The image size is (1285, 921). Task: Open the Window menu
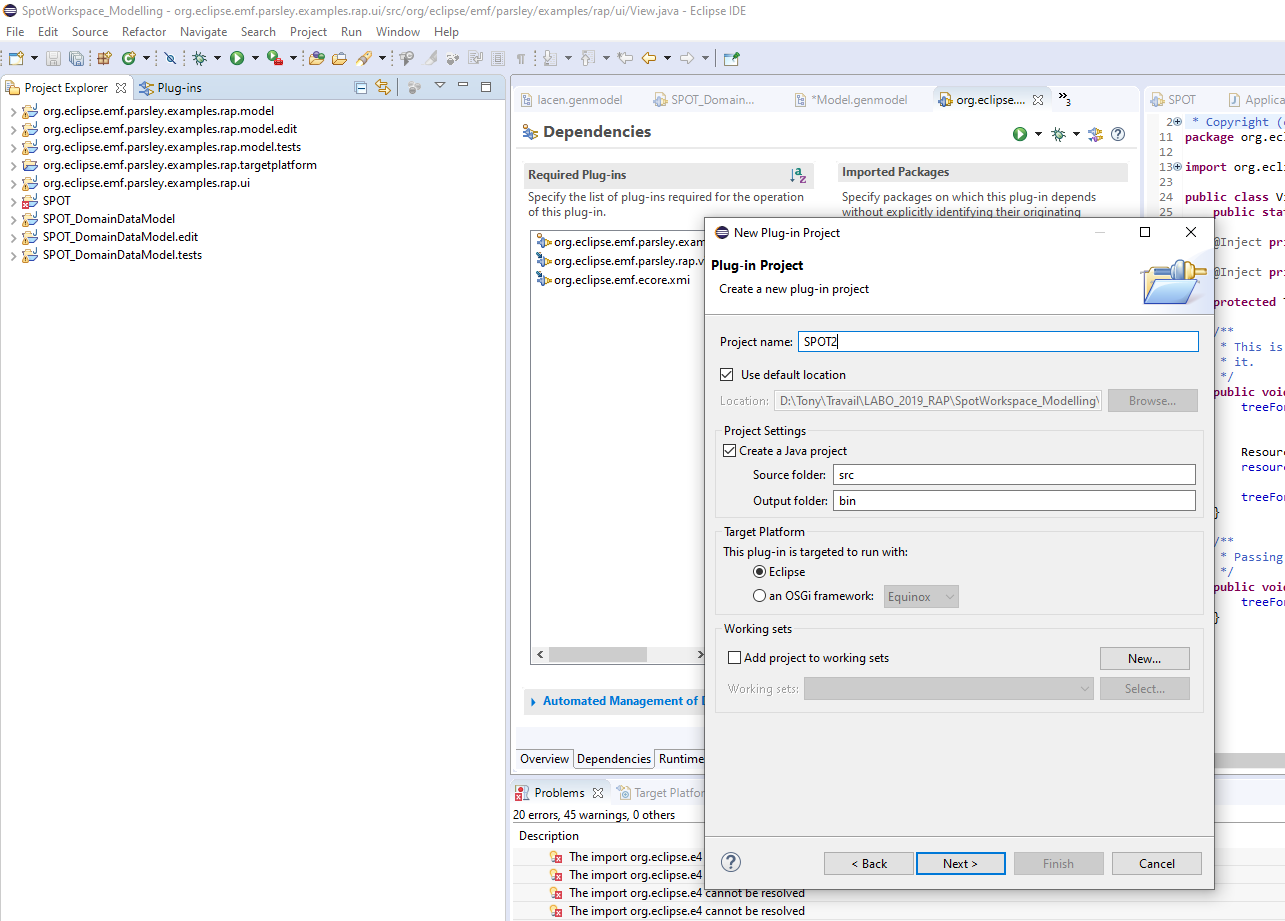click(398, 32)
